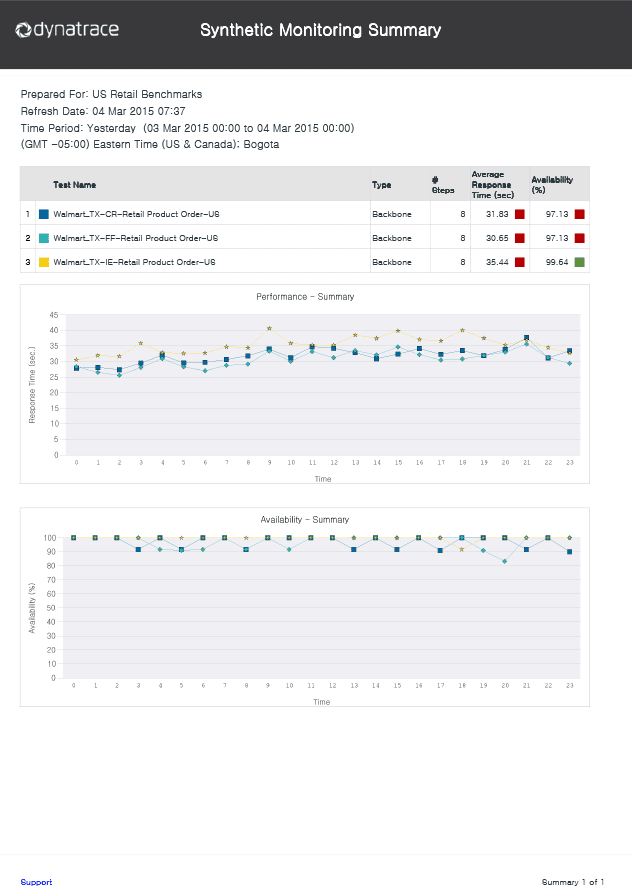Click red availability indicator in Walmart_TX-CR row

(x=580, y=214)
